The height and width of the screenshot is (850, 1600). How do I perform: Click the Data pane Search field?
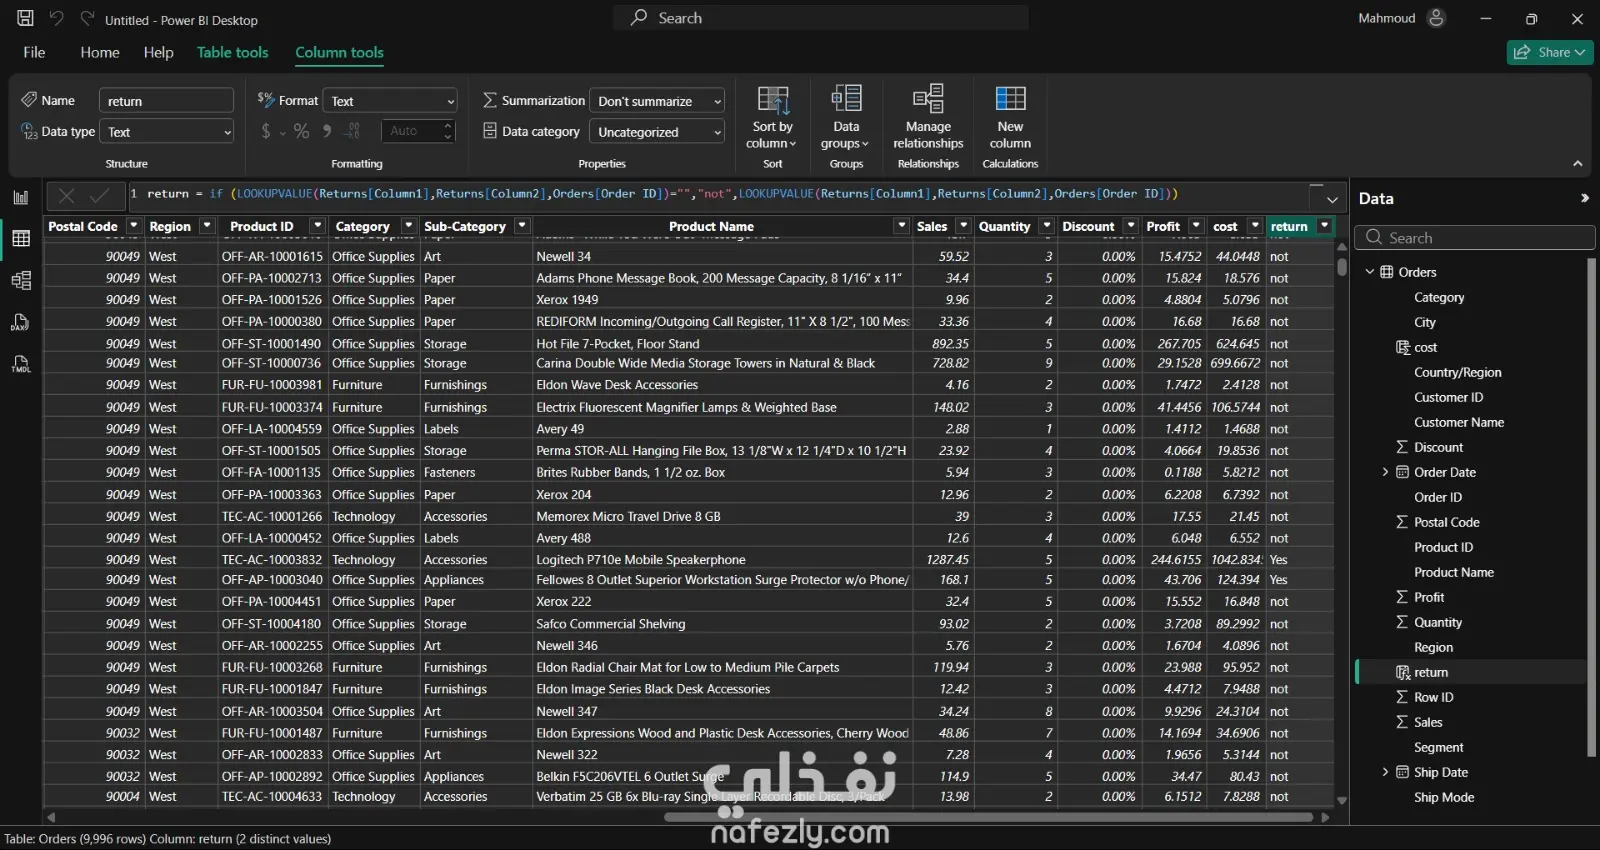tap(1475, 238)
